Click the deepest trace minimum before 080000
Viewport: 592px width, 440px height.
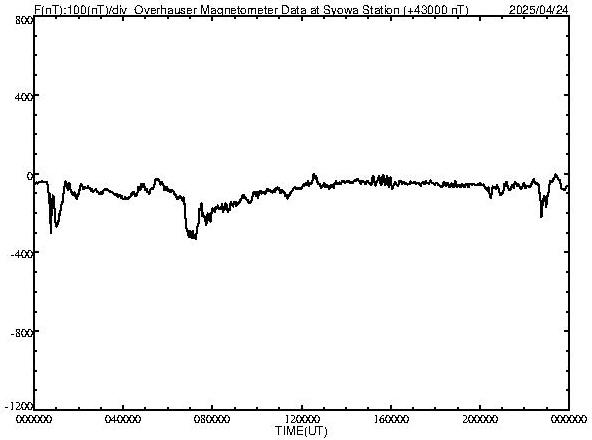pyautogui.click(x=195, y=238)
